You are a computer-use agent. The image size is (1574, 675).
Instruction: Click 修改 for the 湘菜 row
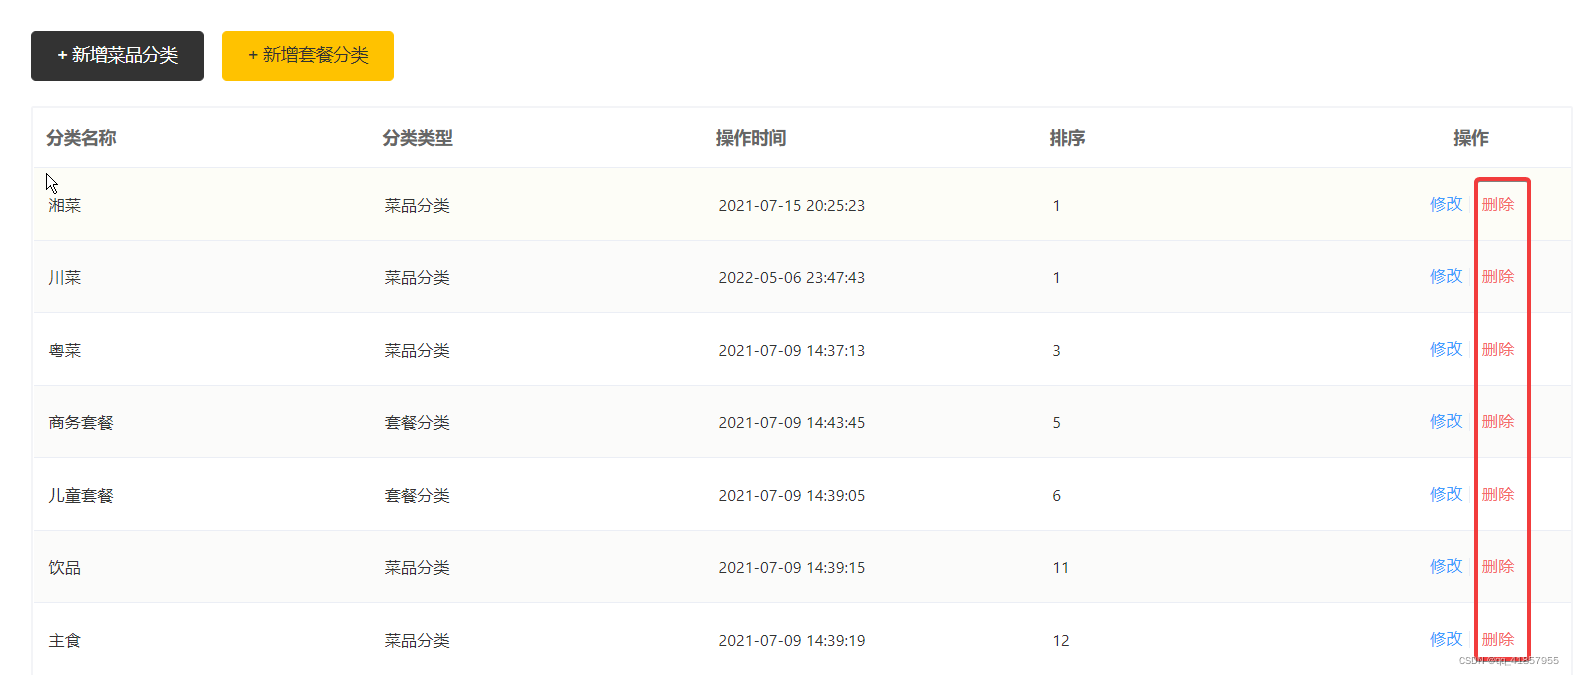(1445, 204)
